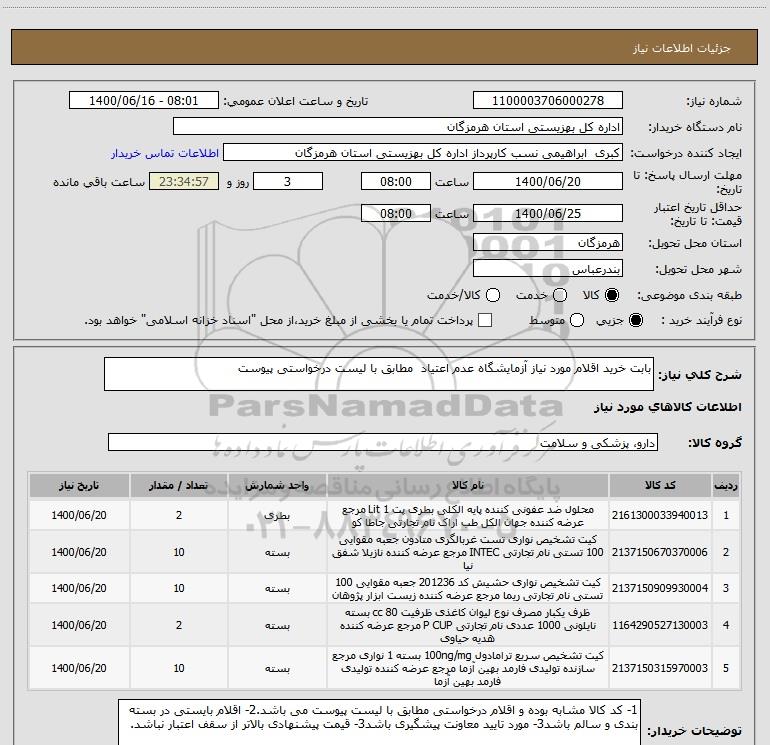This screenshot has width=770, height=745.
Task: Click product code 1164290527130003
Action: pyautogui.click(x=660, y=625)
